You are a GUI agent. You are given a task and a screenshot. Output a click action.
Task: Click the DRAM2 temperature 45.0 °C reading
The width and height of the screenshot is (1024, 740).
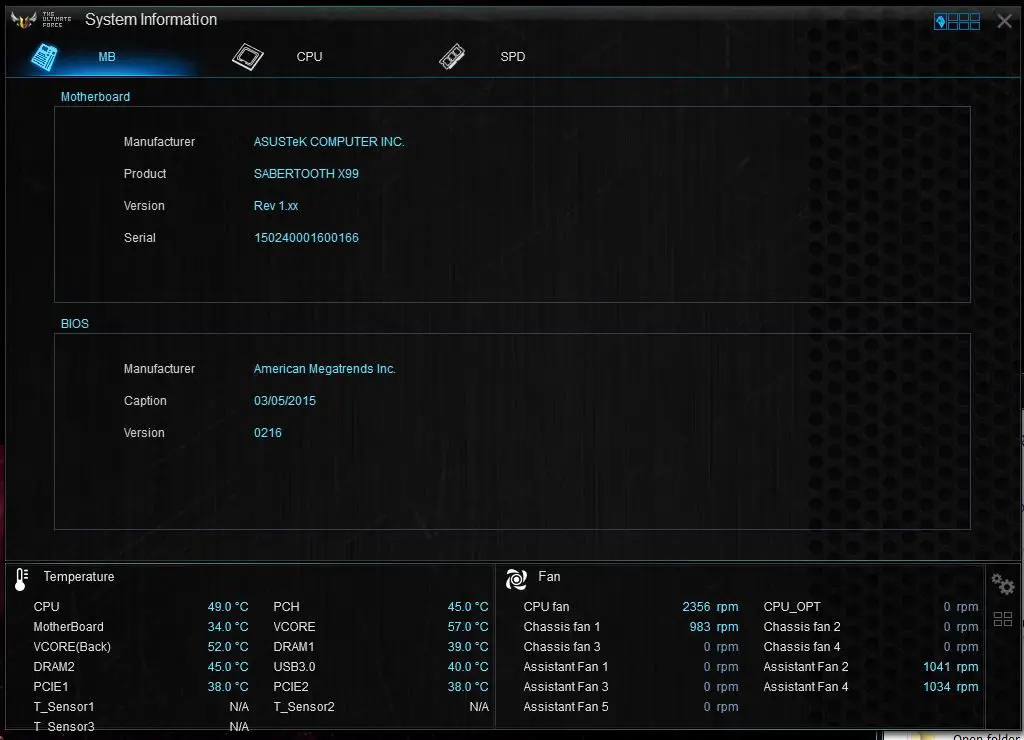coord(228,667)
